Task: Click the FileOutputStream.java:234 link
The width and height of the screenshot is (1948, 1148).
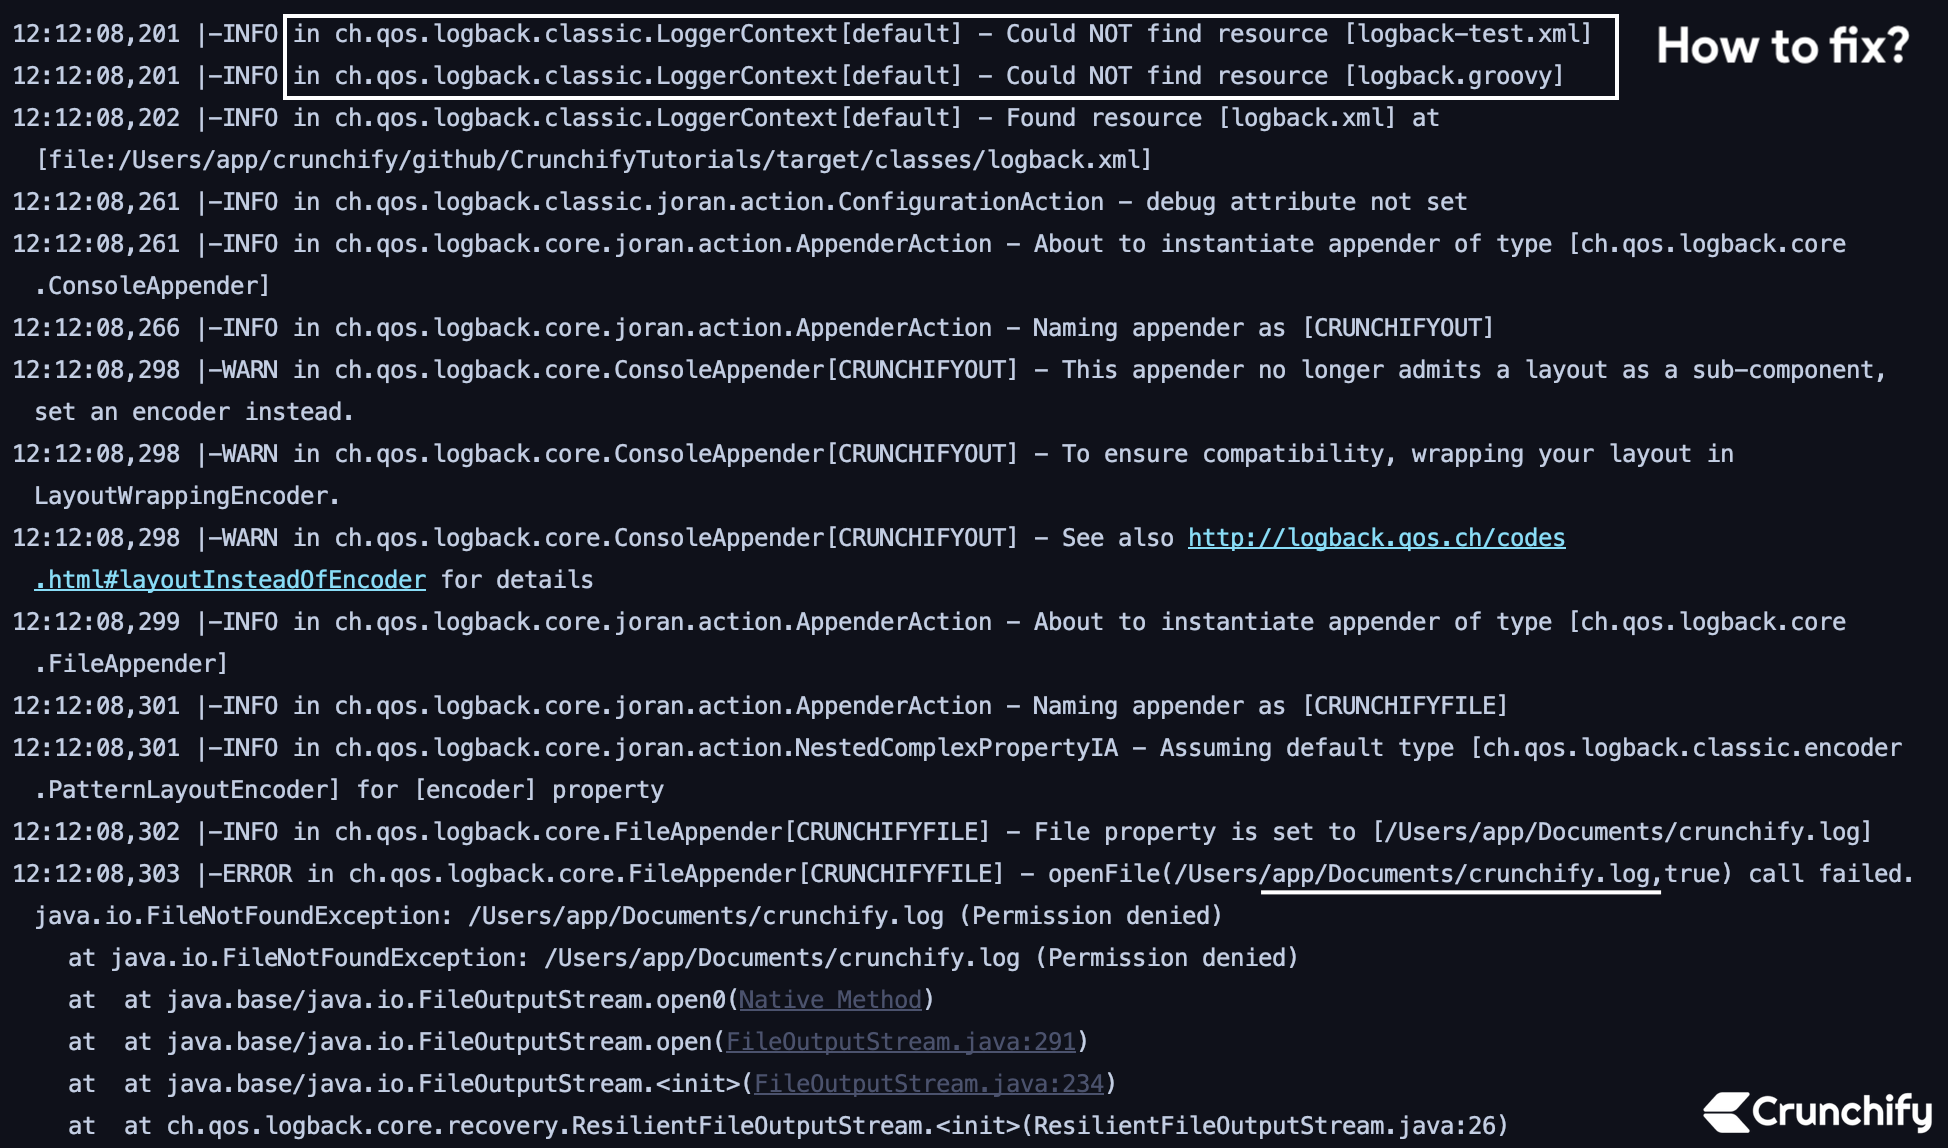Action: (931, 1083)
